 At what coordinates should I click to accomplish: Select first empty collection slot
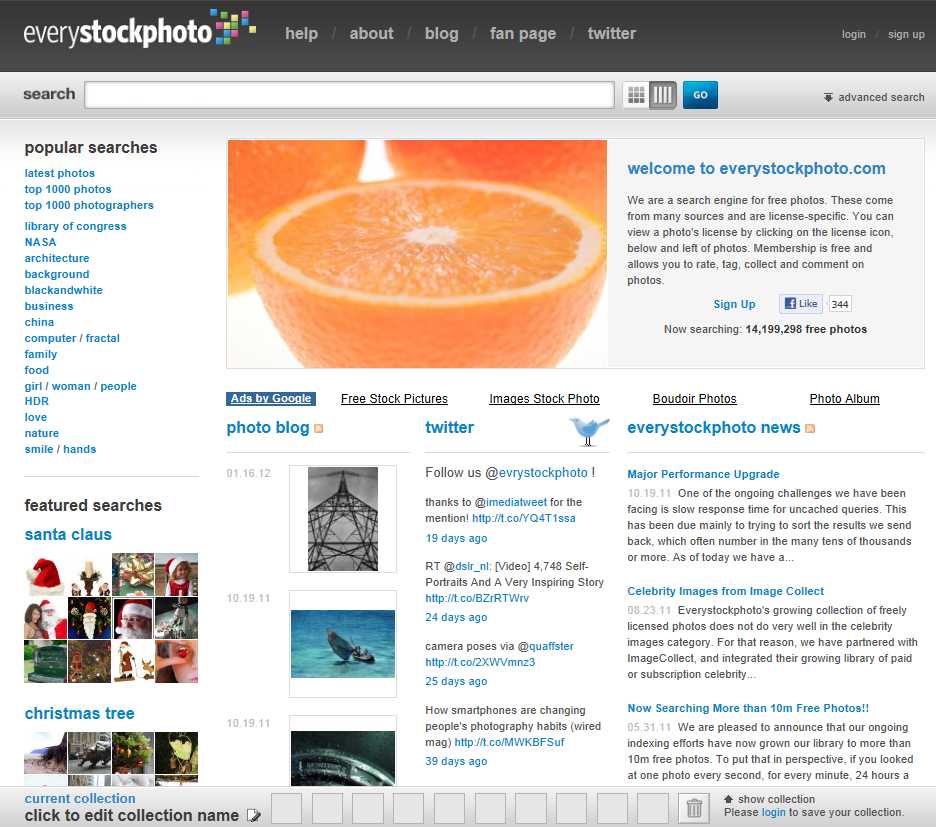(x=287, y=808)
